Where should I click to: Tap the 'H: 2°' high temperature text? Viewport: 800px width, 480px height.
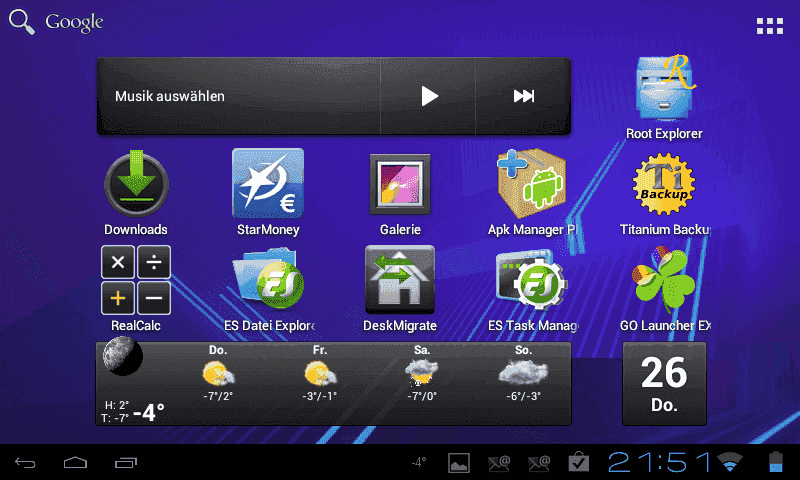(117, 405)
